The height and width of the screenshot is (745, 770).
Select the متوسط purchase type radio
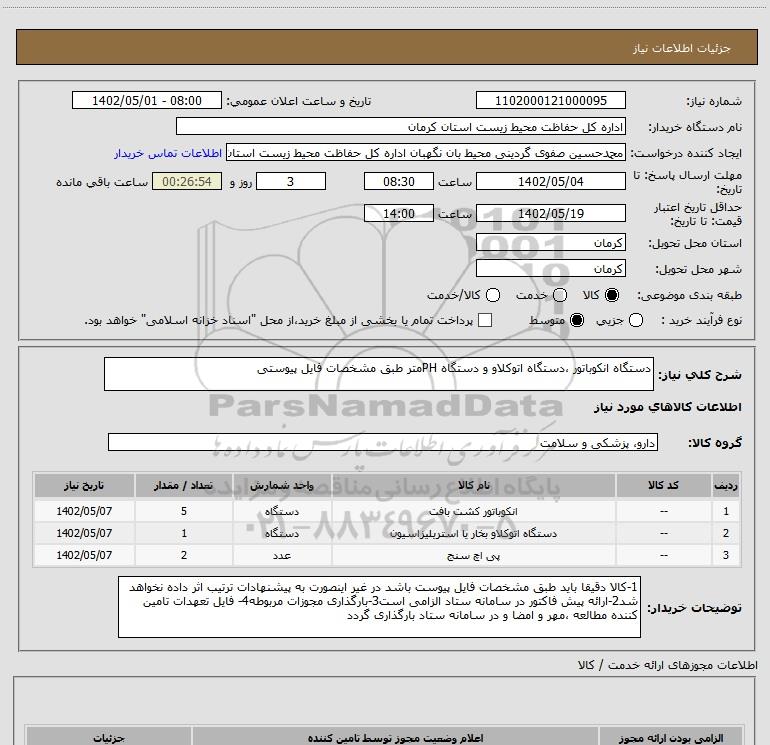coord(577,320)
